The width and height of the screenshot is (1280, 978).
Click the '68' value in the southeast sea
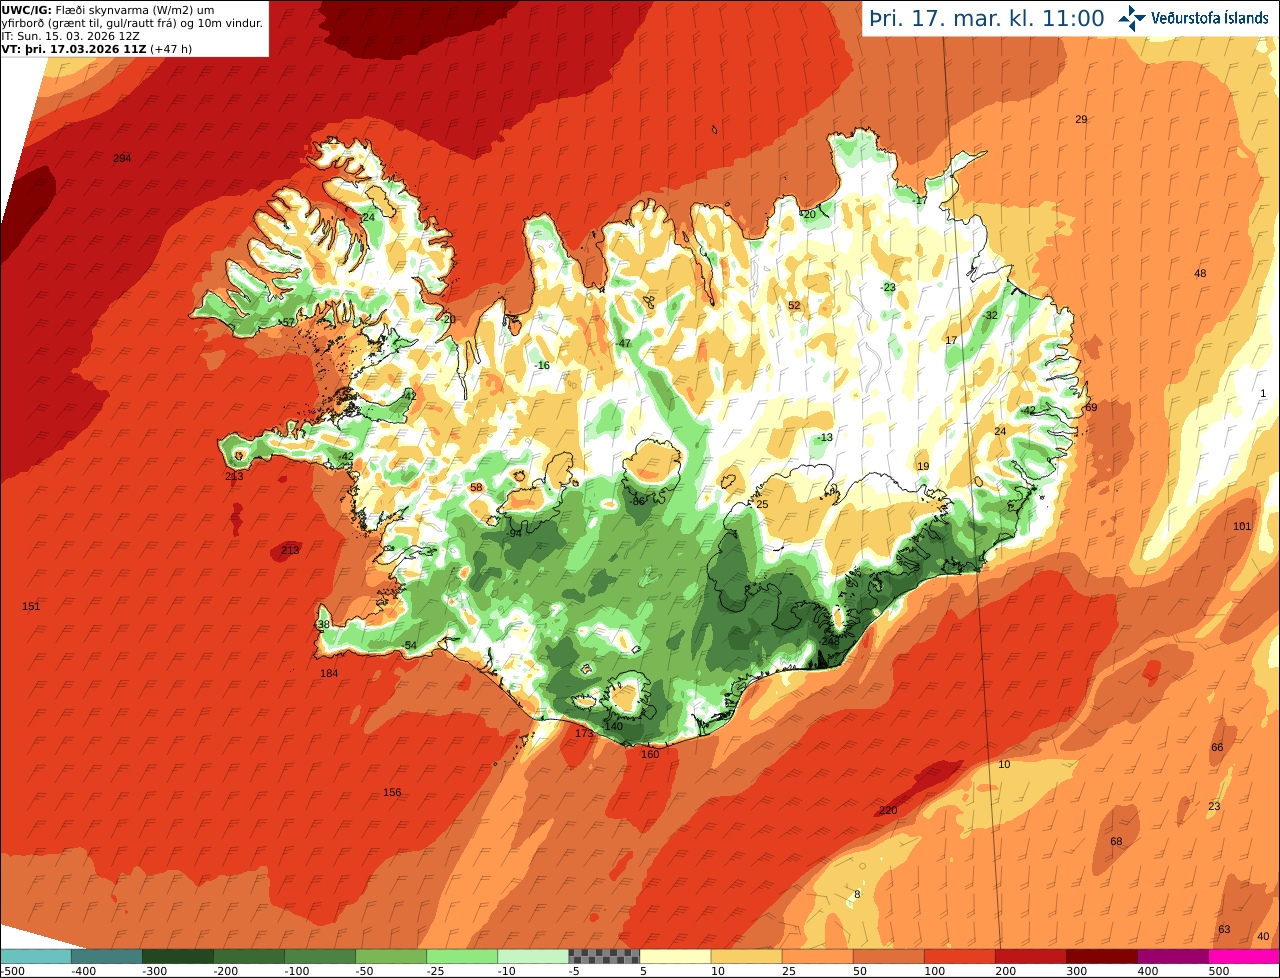click(1116, 842)
